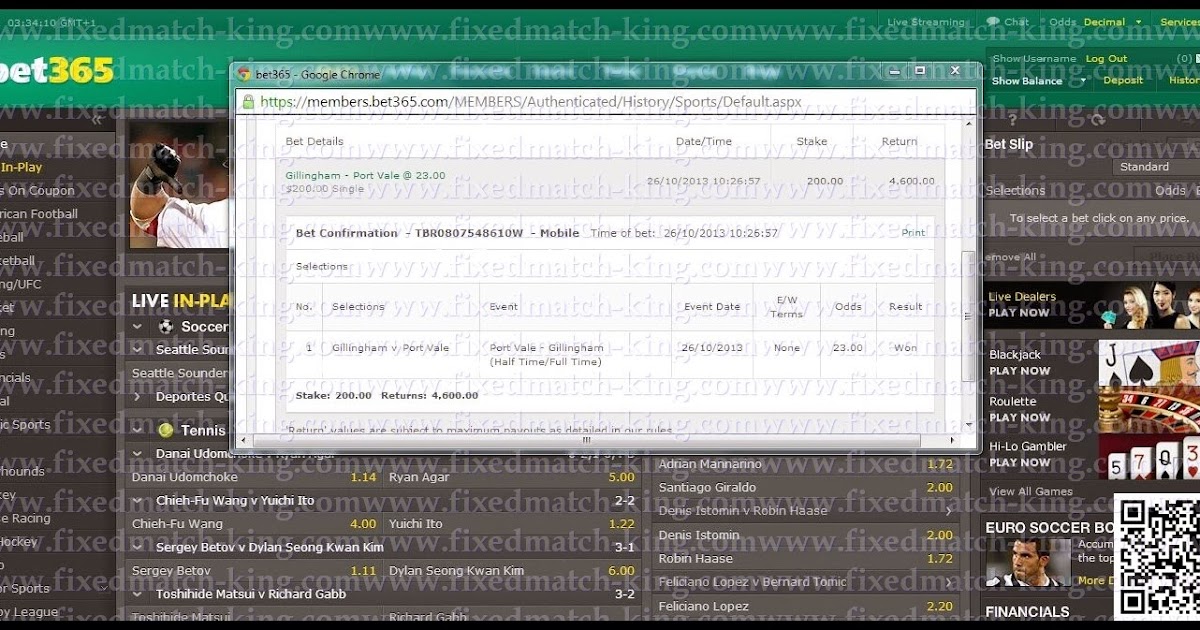This screenshot has width=1200, height=630.
Task: Open the bet slip Standard type dropdown
Action: (1155, 168)
